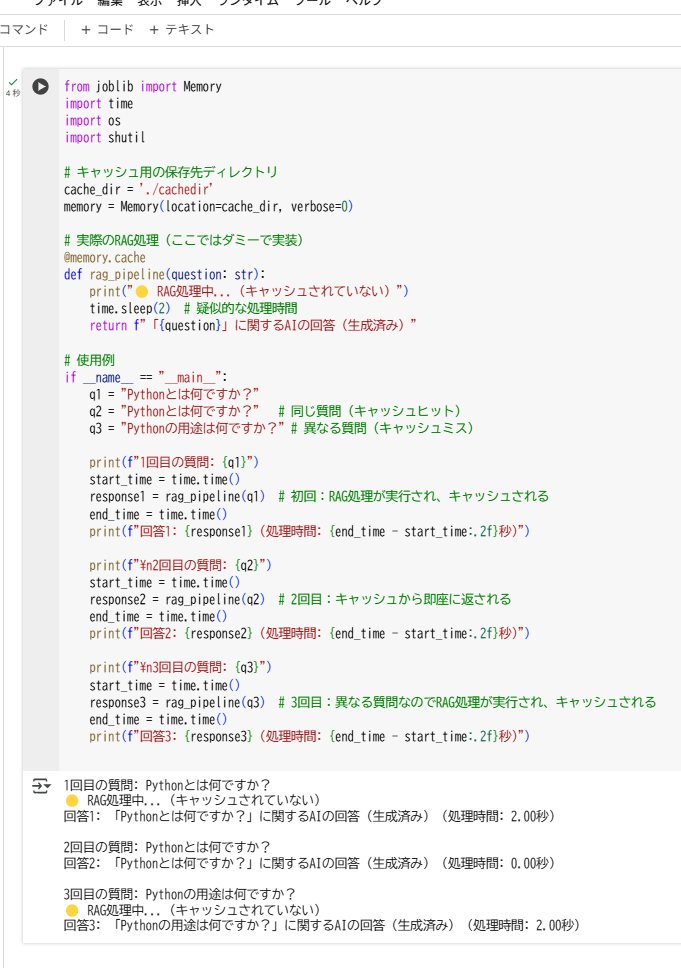Viewport: 681px width, 968px height.
Task: Click output line 1回目の質問: Pythonとは何ですか?
Action: pos(167,785)
